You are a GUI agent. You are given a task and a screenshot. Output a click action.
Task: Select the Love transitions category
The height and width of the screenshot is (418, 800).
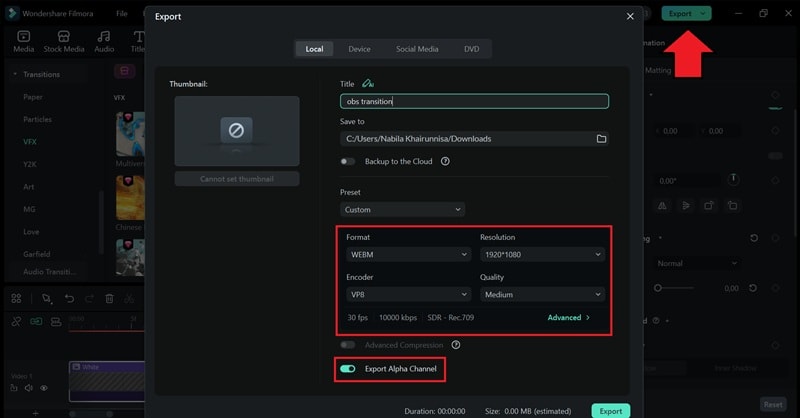(x=31, y=232)
